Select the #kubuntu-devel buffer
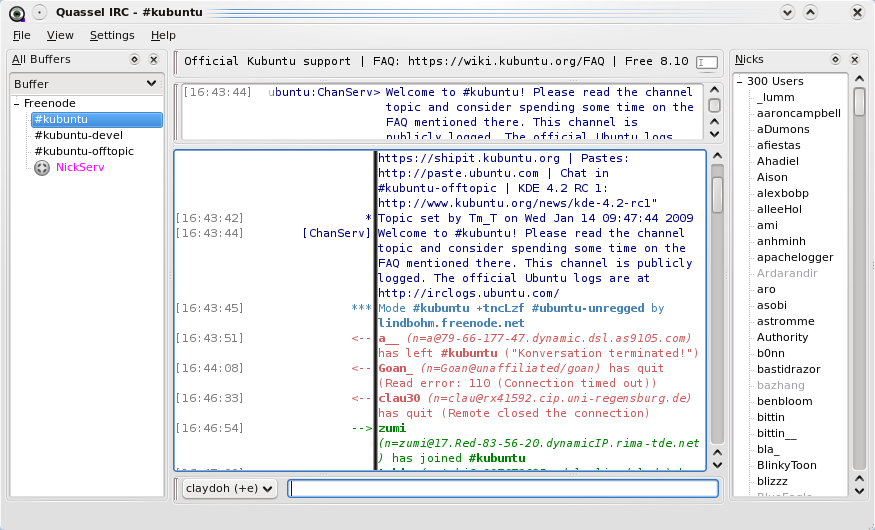The height and width of the screenshot is (530, 875). (x=79, y=136)
